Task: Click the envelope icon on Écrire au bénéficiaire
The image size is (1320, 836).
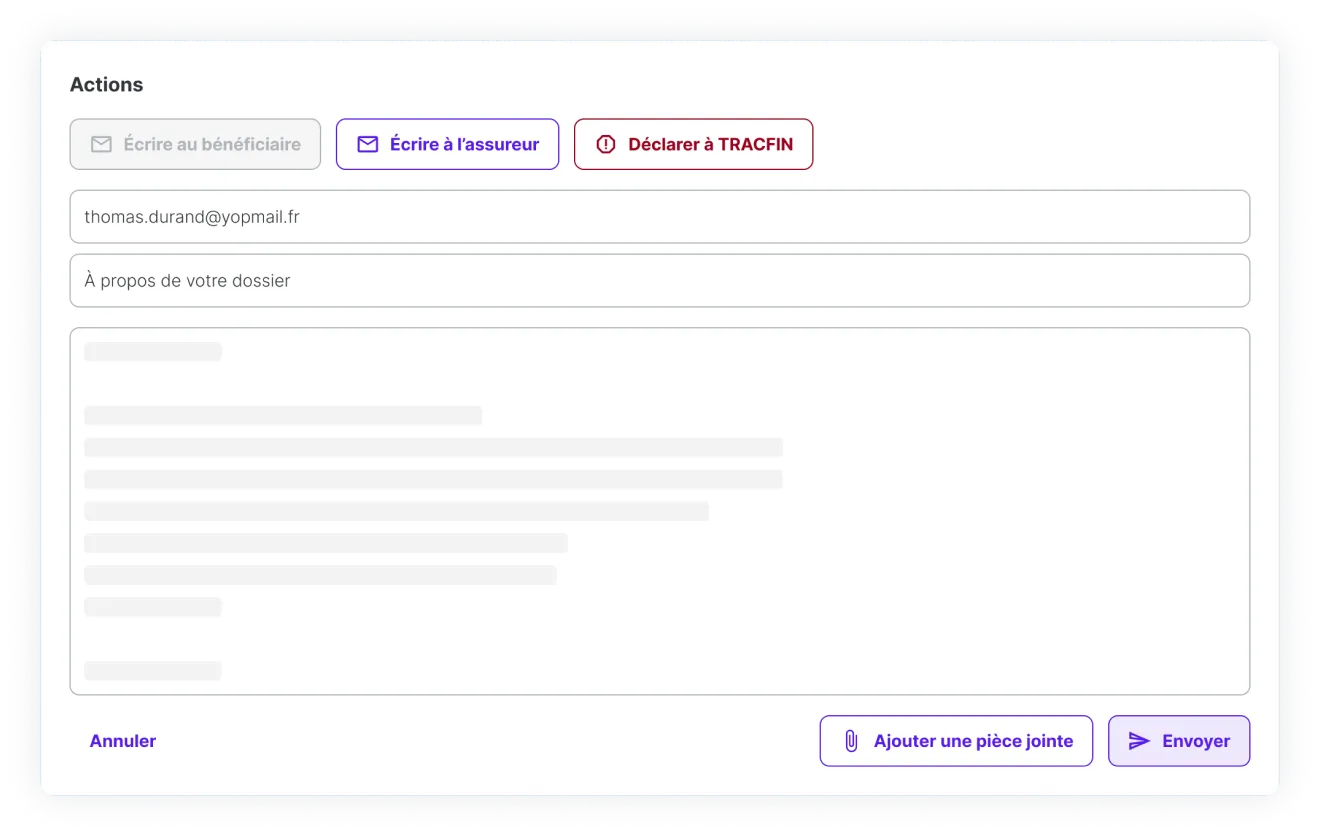Action: click(101, 145)
